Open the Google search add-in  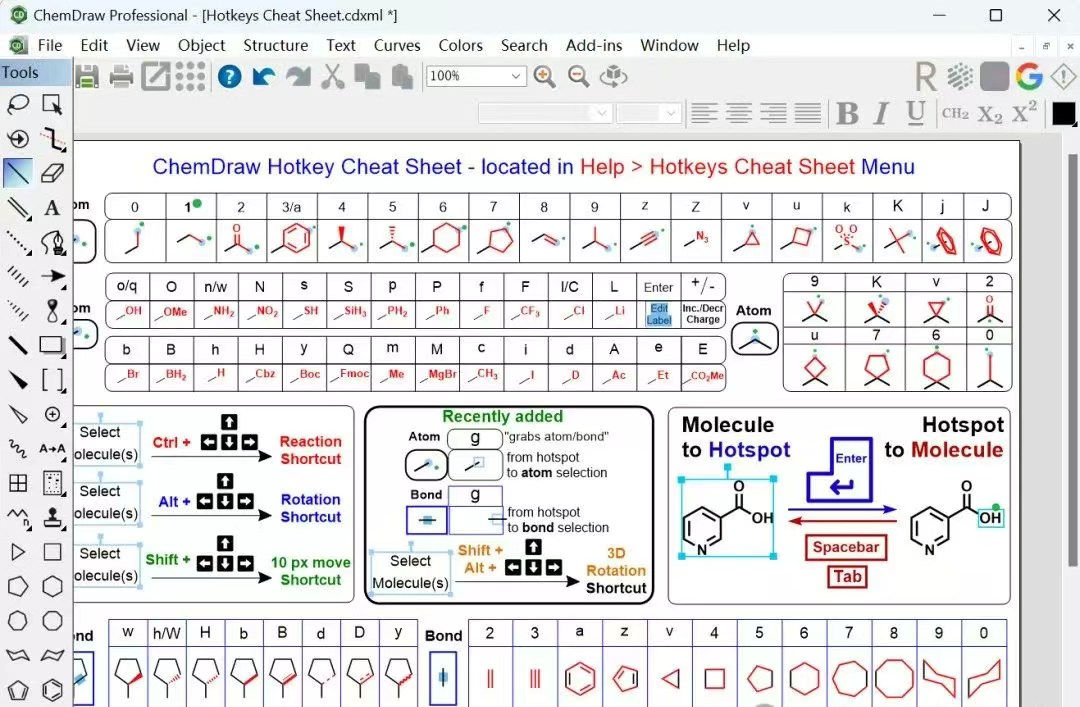(x=1029, y=76)
